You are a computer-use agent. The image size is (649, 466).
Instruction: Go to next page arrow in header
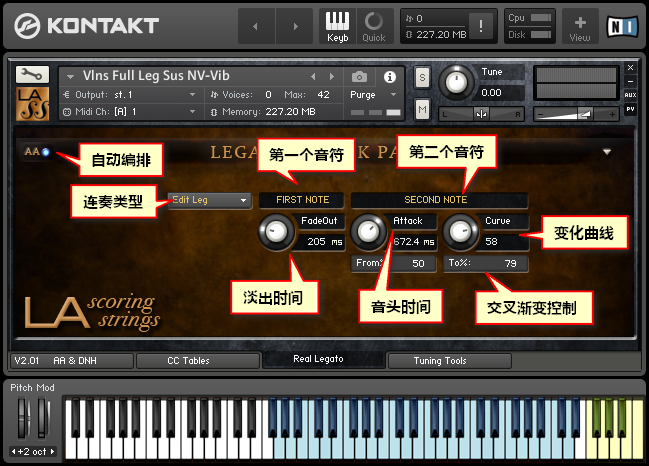click(295, 26)
